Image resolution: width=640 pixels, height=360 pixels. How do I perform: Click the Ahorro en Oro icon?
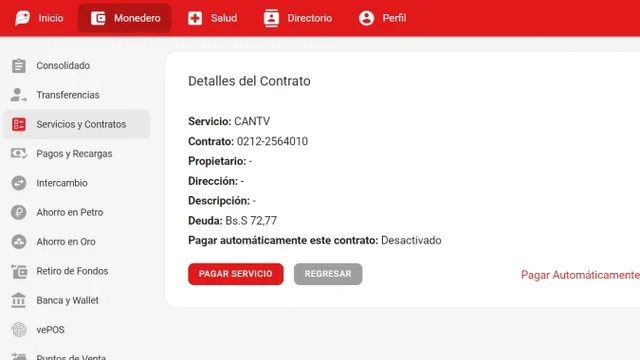coord(19,242)
